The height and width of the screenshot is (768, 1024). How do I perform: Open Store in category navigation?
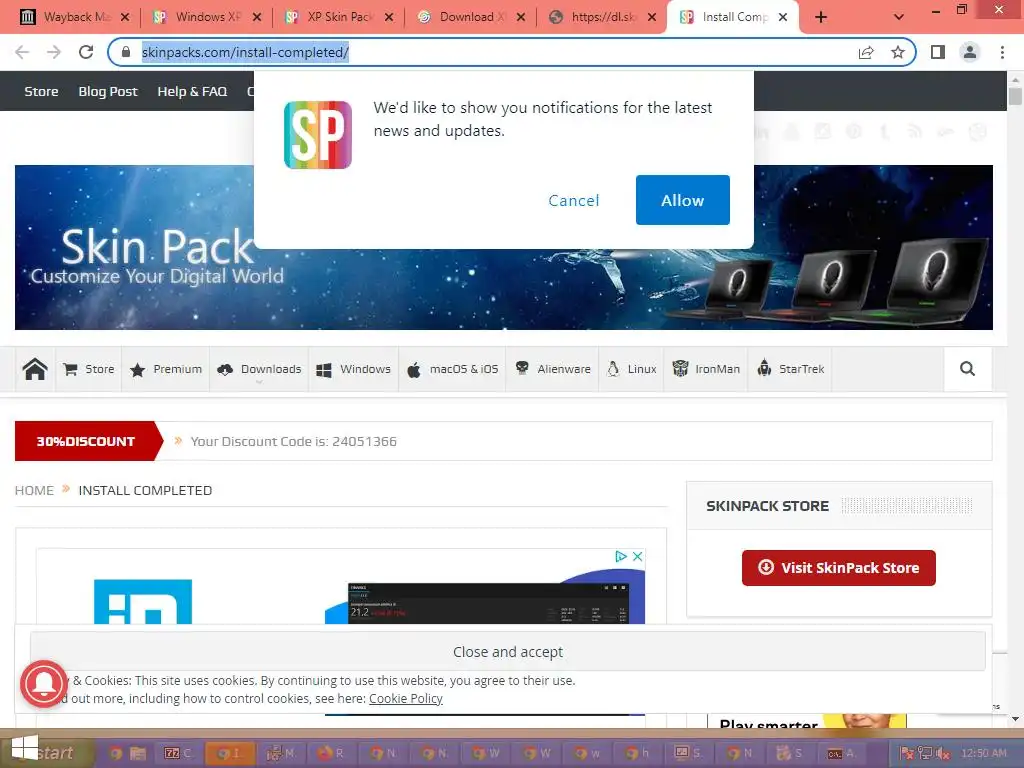pyautogui.click(x=89, y=369)
